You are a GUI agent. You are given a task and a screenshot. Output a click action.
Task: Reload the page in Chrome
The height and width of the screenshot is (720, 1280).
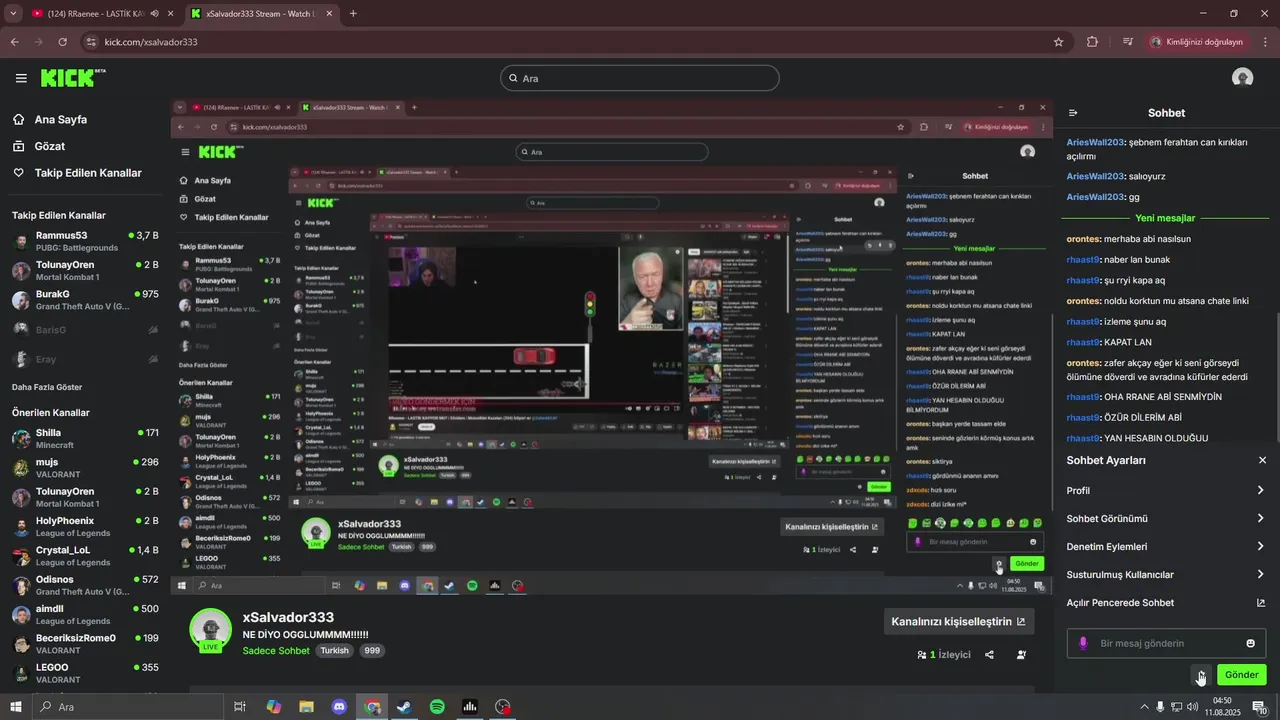pyautogui.click(x=62, y=42)
